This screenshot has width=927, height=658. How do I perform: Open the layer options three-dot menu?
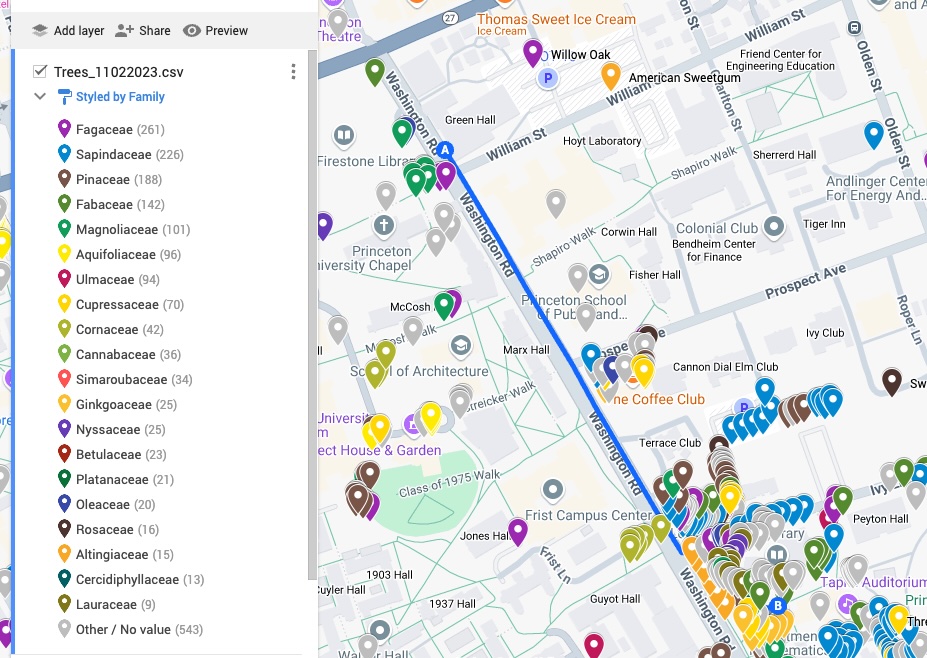[293, 72]
